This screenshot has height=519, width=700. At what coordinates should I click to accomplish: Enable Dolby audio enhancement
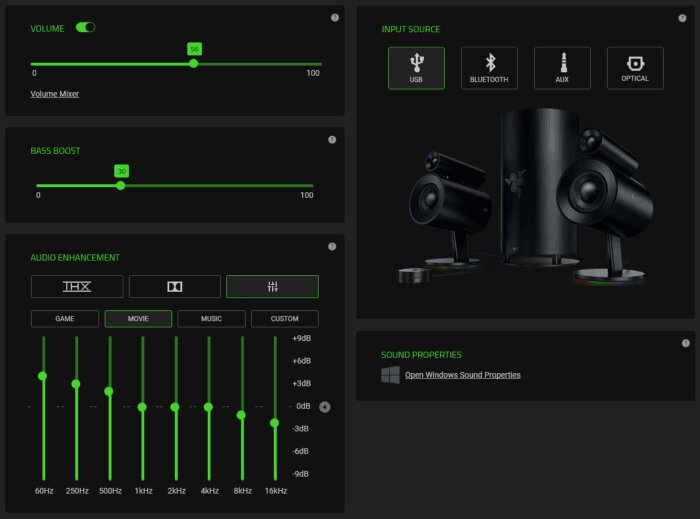(175, 286)
